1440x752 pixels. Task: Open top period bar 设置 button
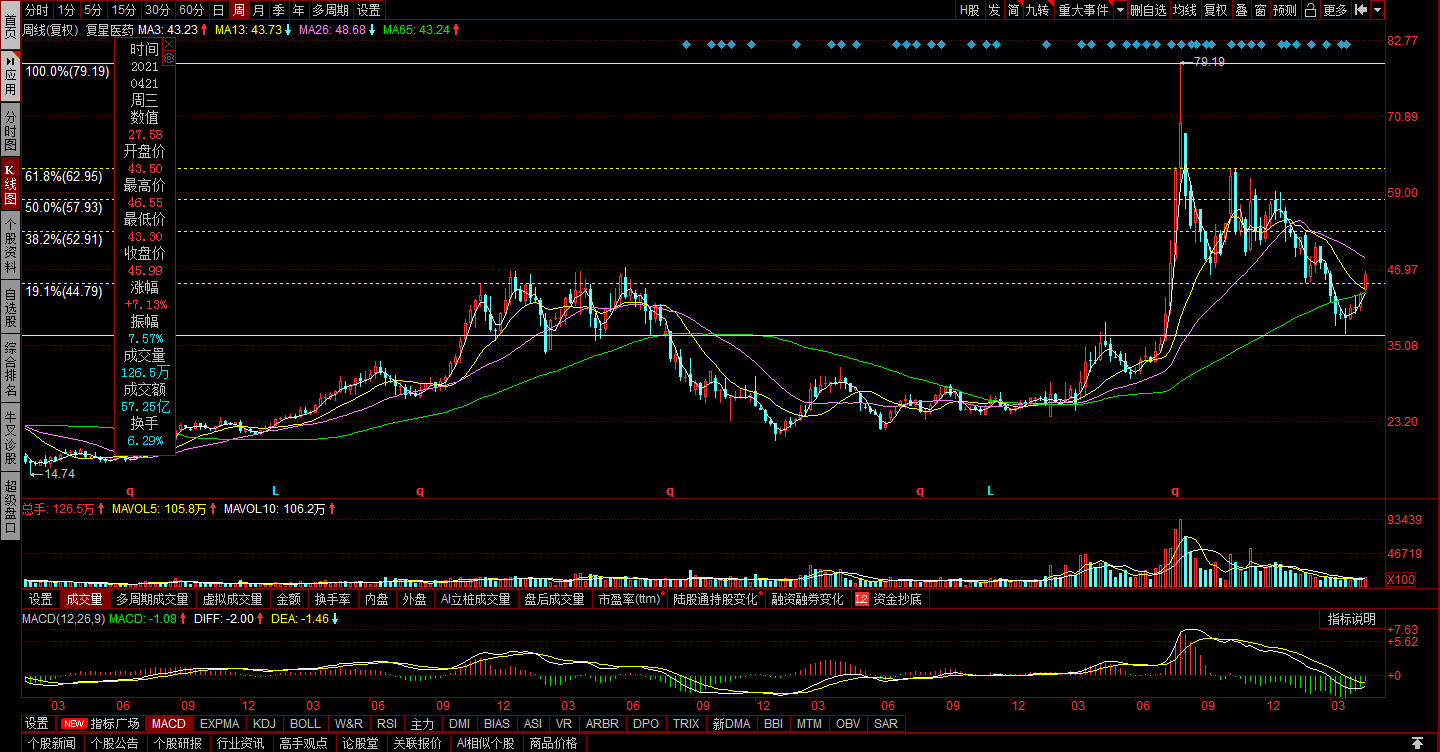pyautogui.click(x=369, y=10)
